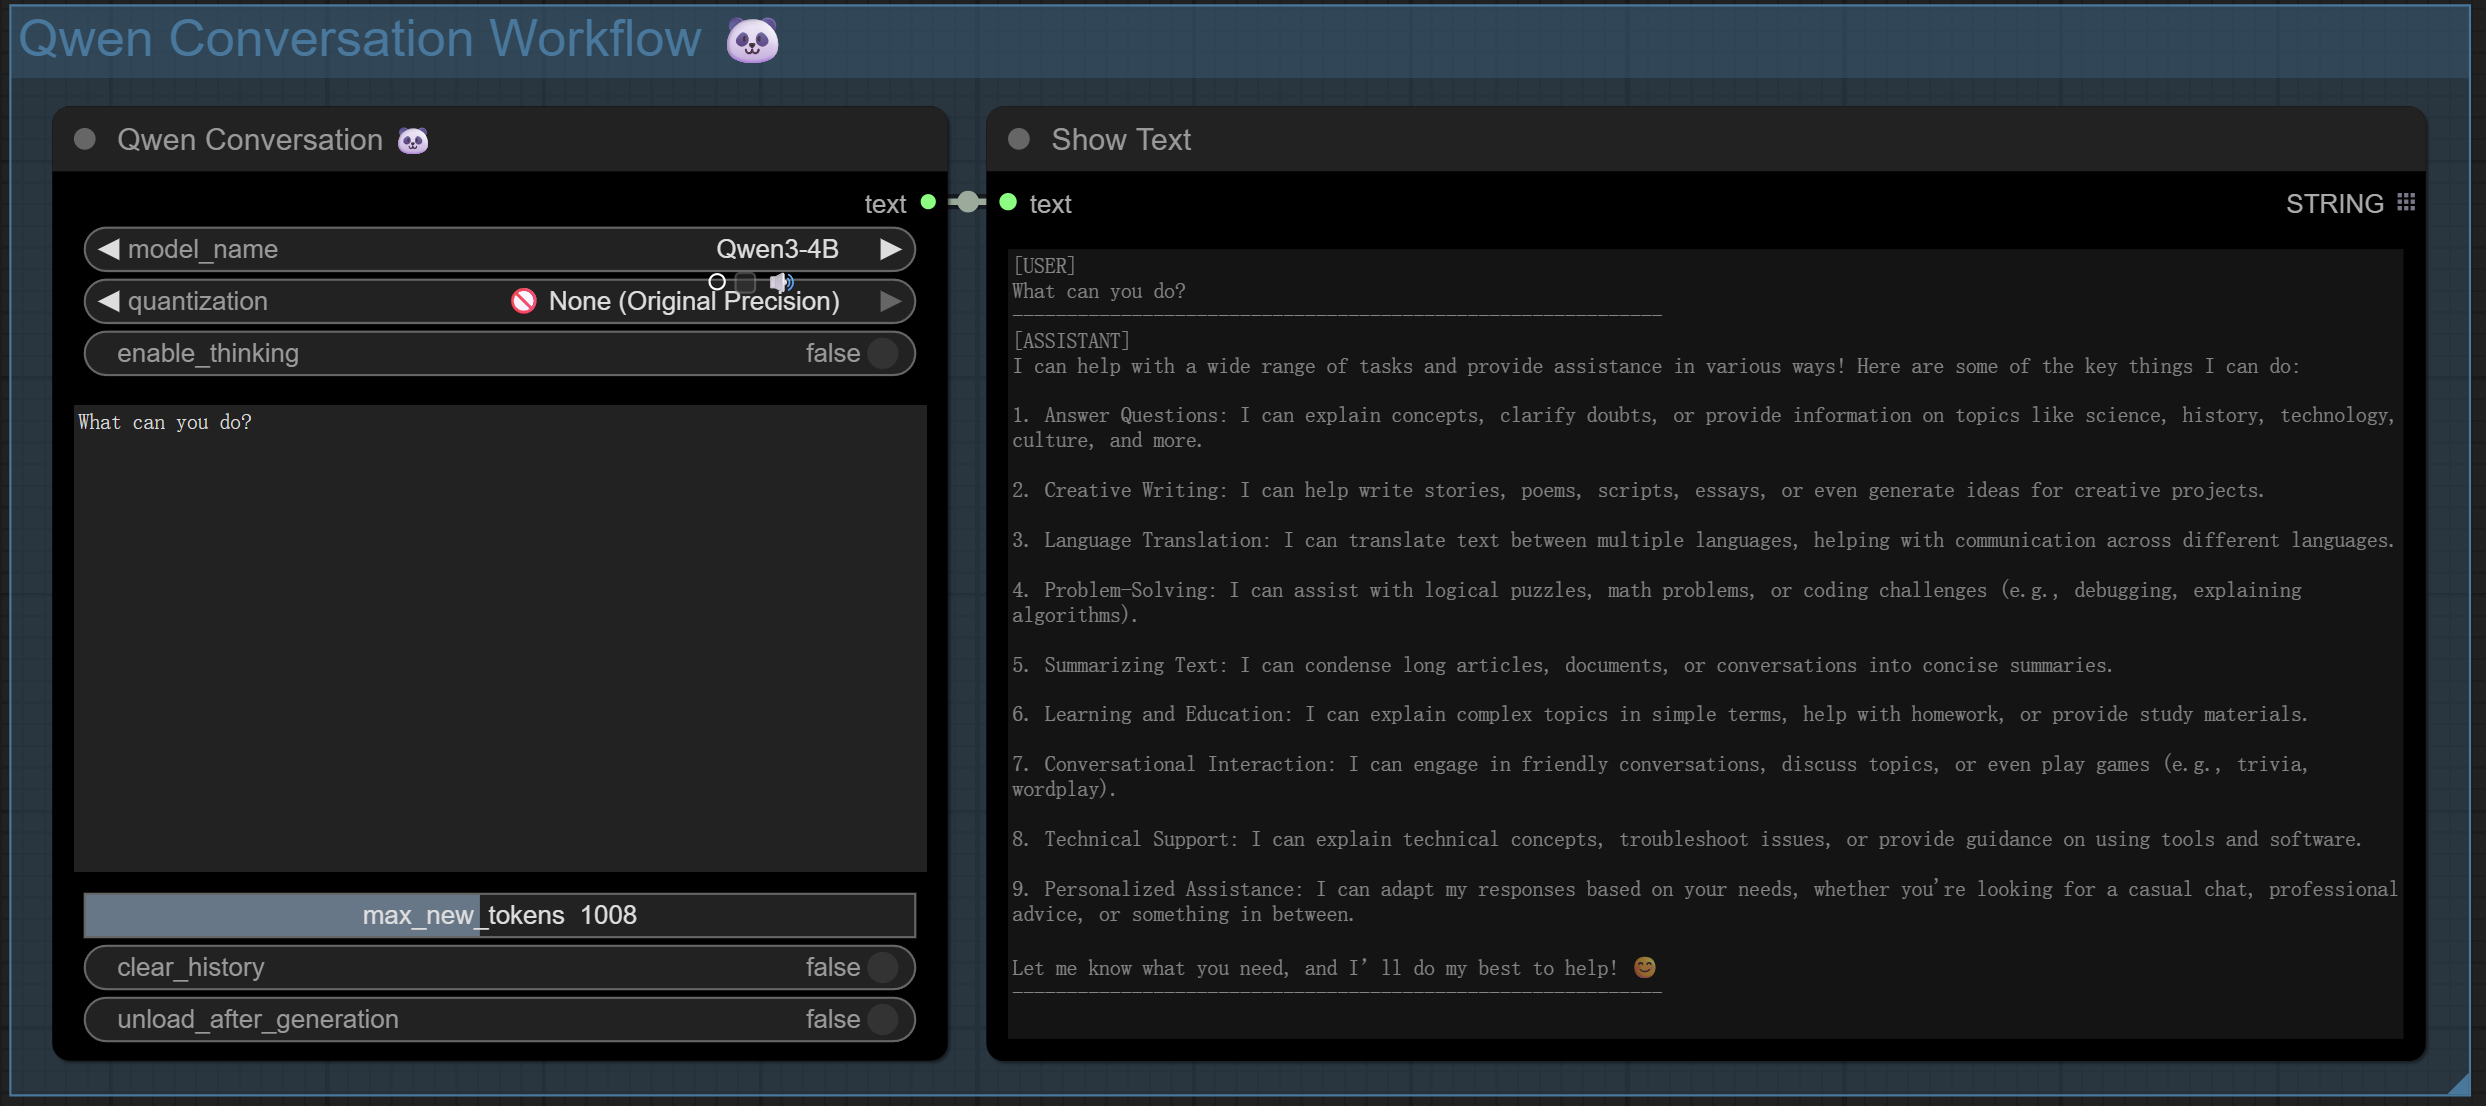Select the Qwen Conversation Workflow group title
The height and width of the screenshot is (1106, 2486).
(x=360, y=39)
